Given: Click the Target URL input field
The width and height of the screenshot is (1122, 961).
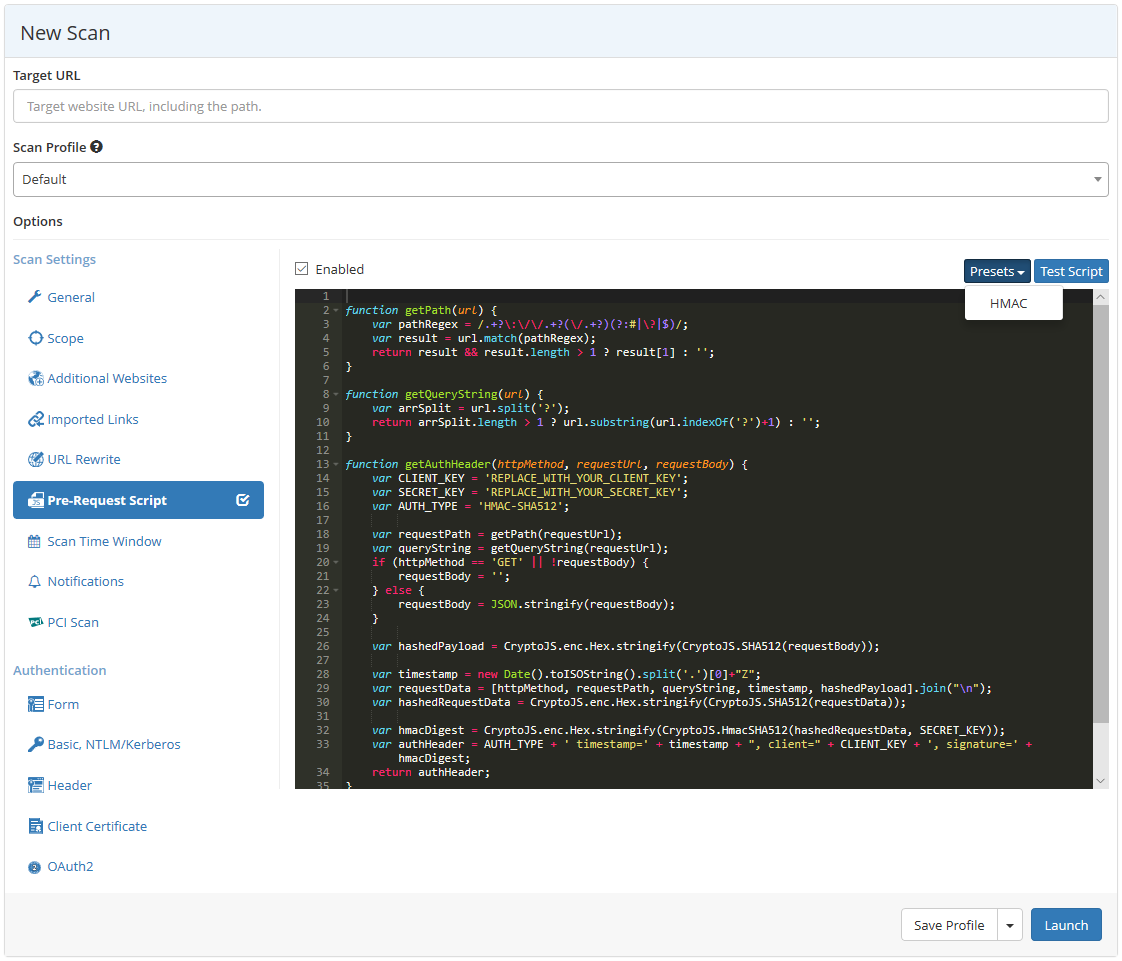Looking at the screenshot, I should point(560,106).
